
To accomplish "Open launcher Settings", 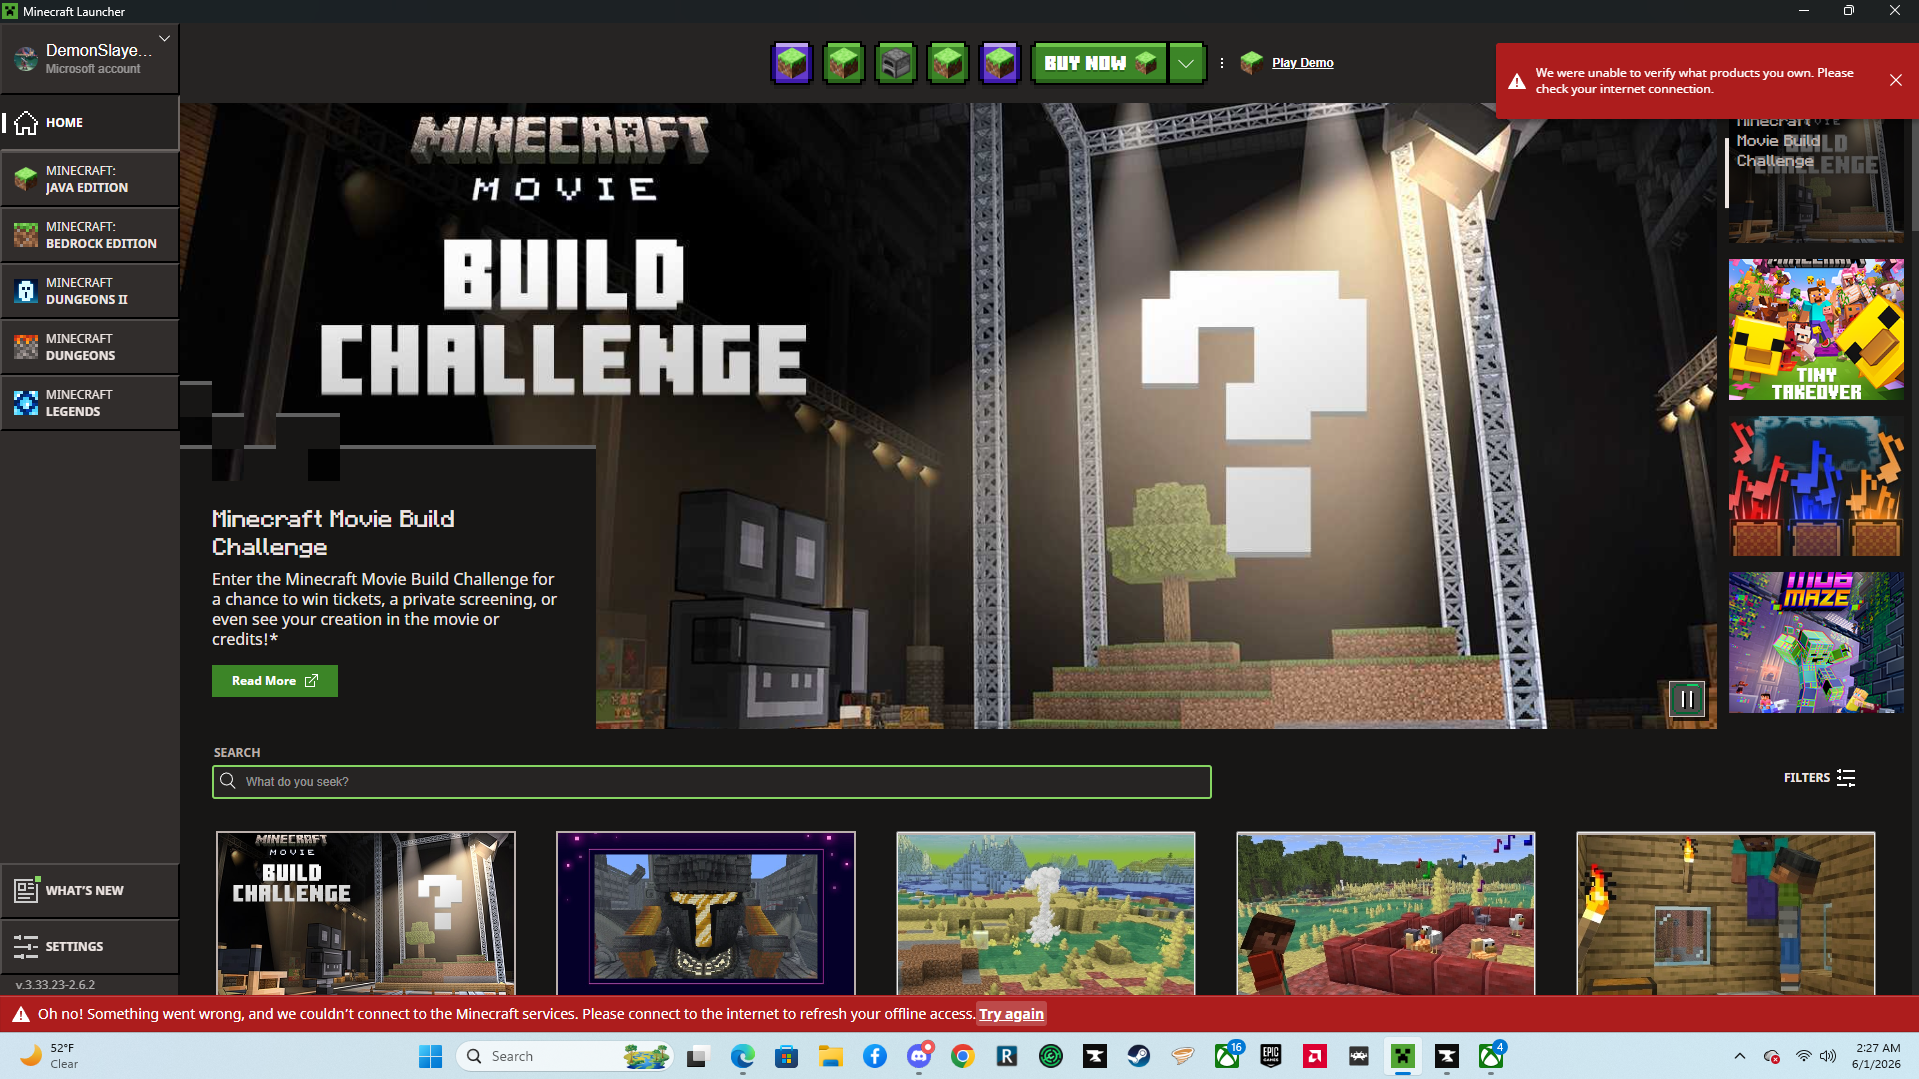I will tap(90, 946).
